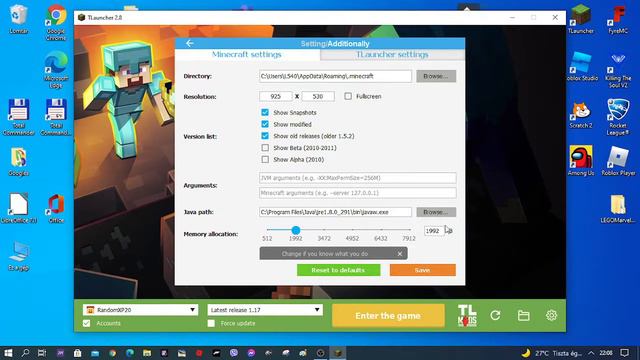The image size is (640, 360).
Task: Click the 22:08 taskbar clock
Action: pyautogui.click(x=606, y=353)
